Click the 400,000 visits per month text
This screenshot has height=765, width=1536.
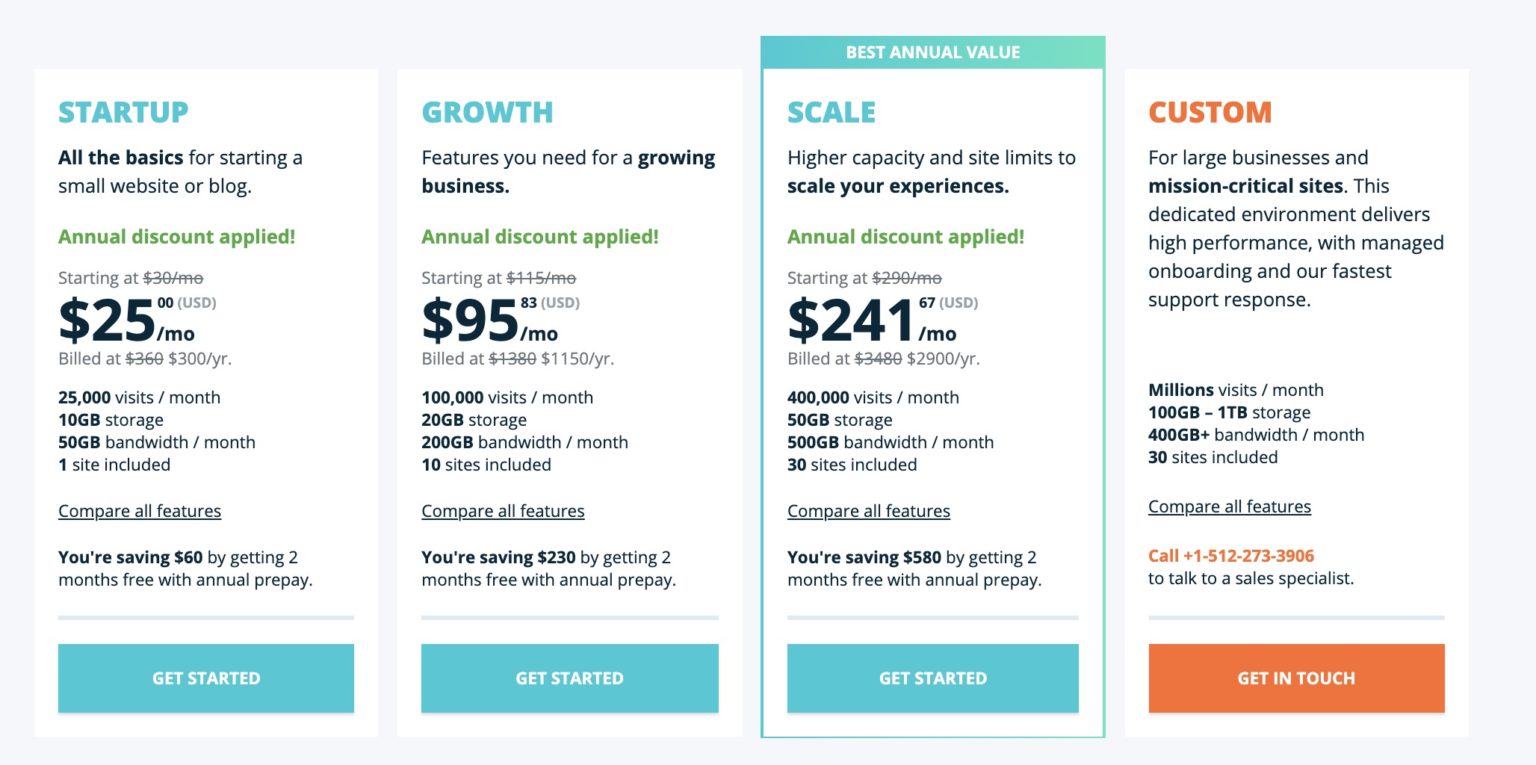click(x=871, y=397)
